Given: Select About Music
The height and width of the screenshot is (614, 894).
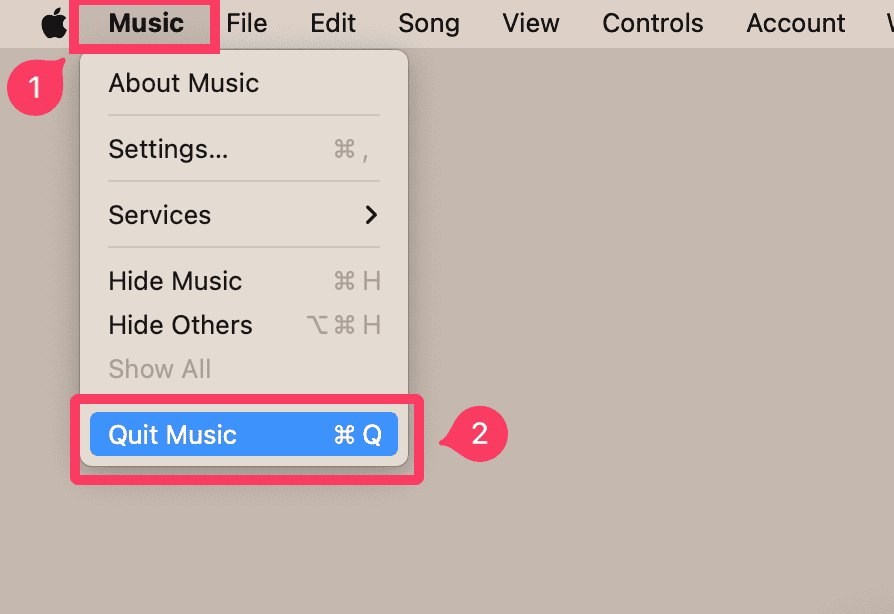Looking at the screenshot, I should coord(184,83).
